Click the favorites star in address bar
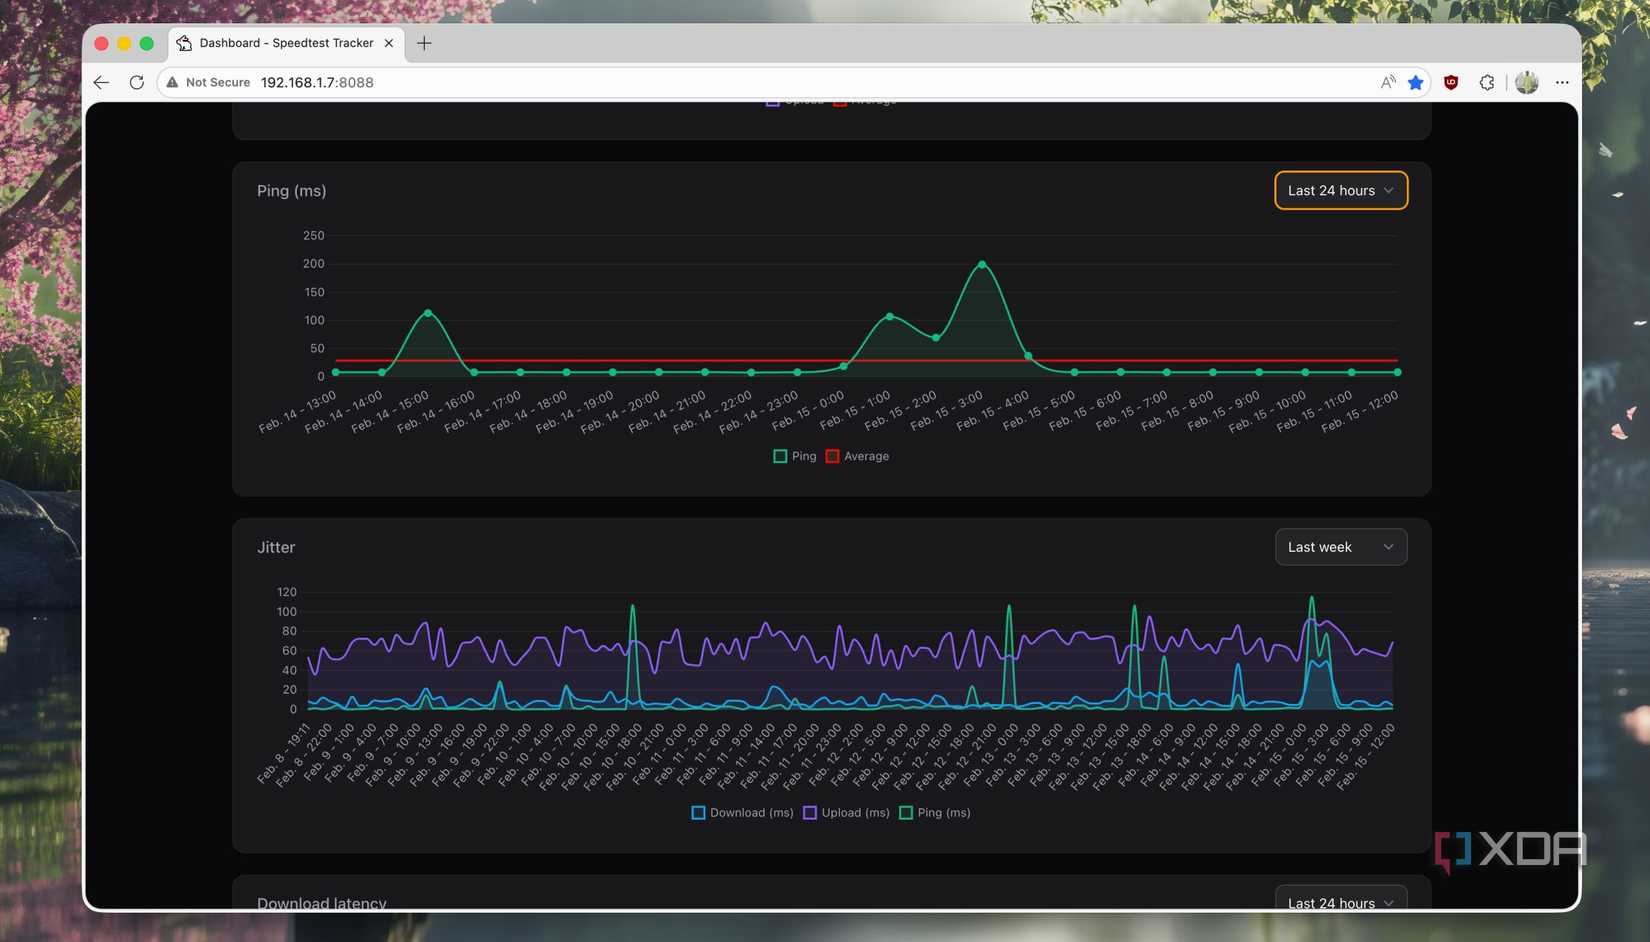Screen dimensions: 1650x942 (x=1415, y=82)
